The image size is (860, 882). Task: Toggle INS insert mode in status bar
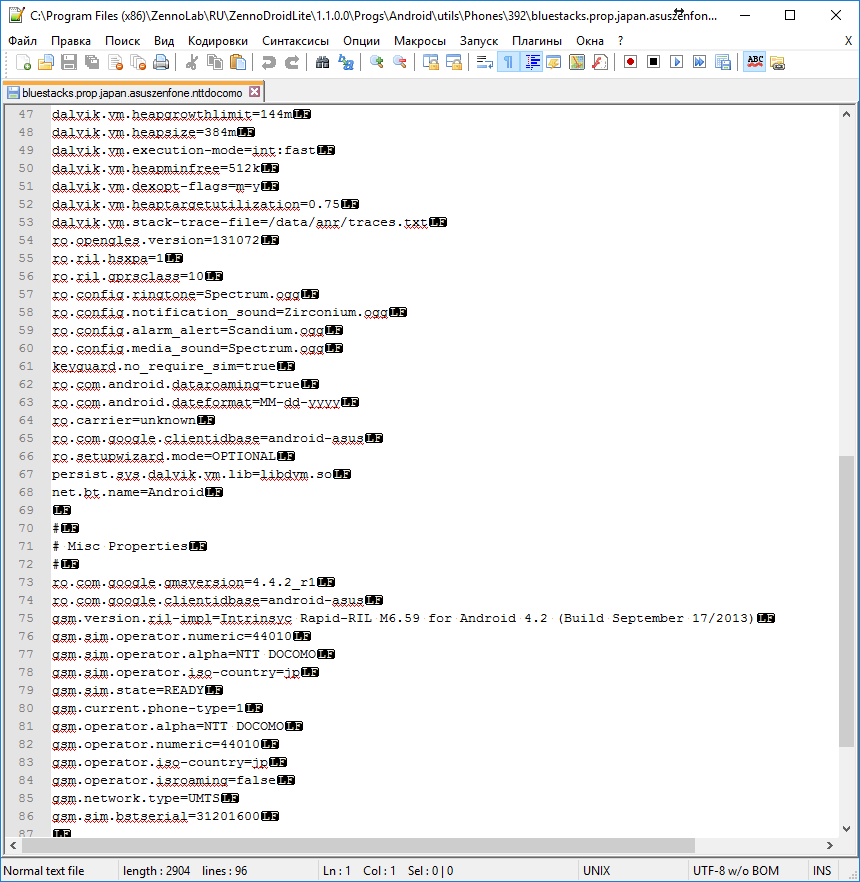822,871
